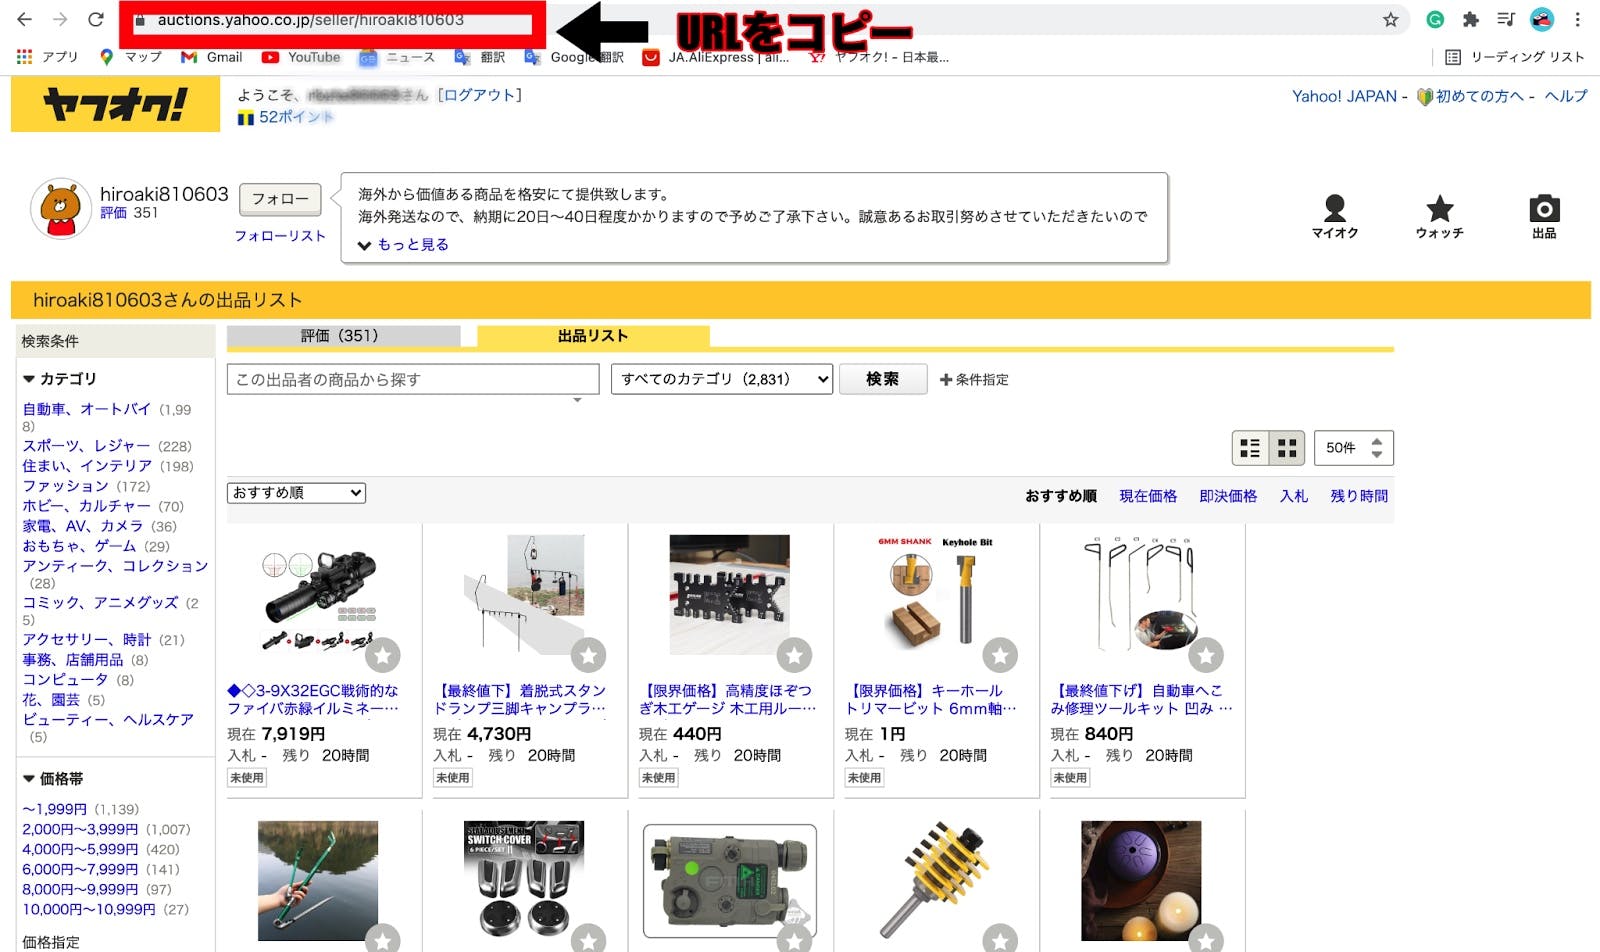Reload the page with the refresh icon
Screen dimensions: 1600x952
pyautogui.click(x=96, y=20)
